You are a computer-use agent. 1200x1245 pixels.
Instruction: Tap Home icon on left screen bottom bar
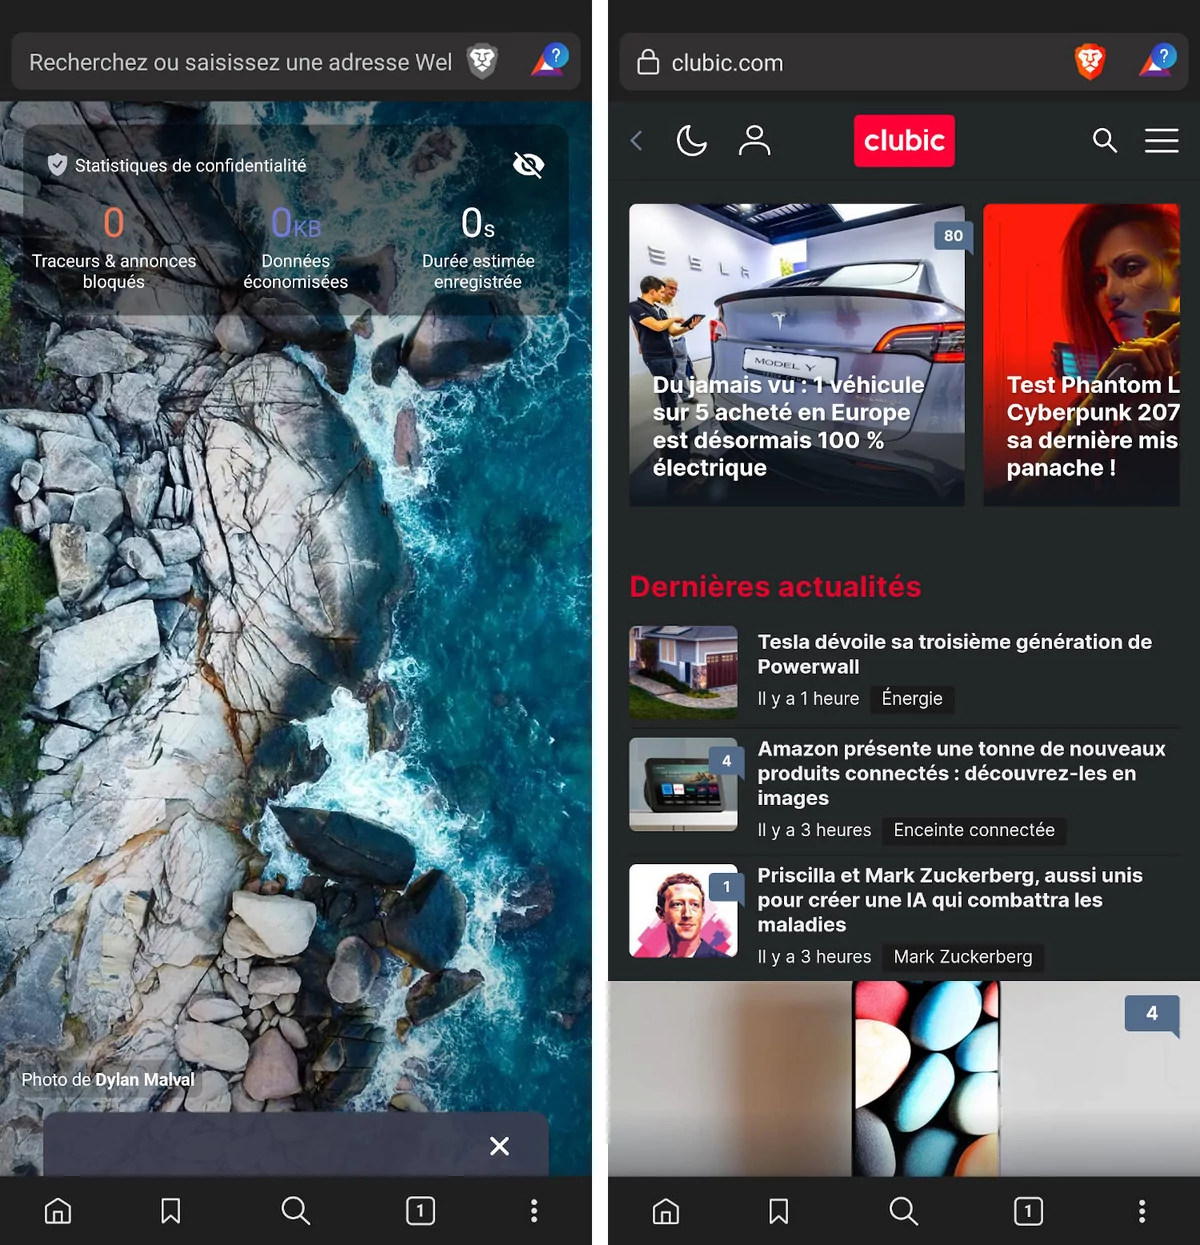coord(58,1211)
